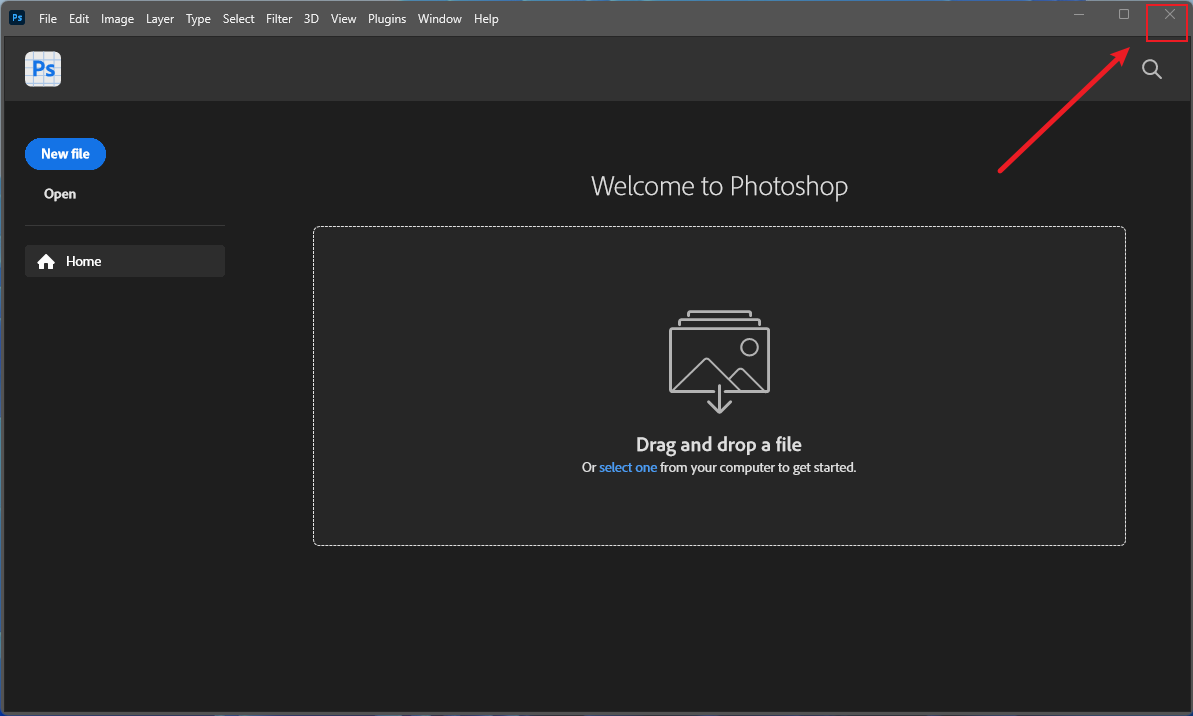Open the Edit menu
The width and height of the screenshot is (1193, 716).
(79, 19)
